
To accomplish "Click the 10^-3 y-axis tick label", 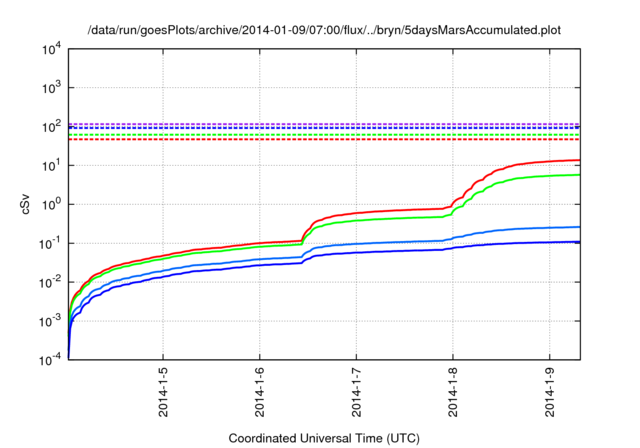I will (50, 321).
